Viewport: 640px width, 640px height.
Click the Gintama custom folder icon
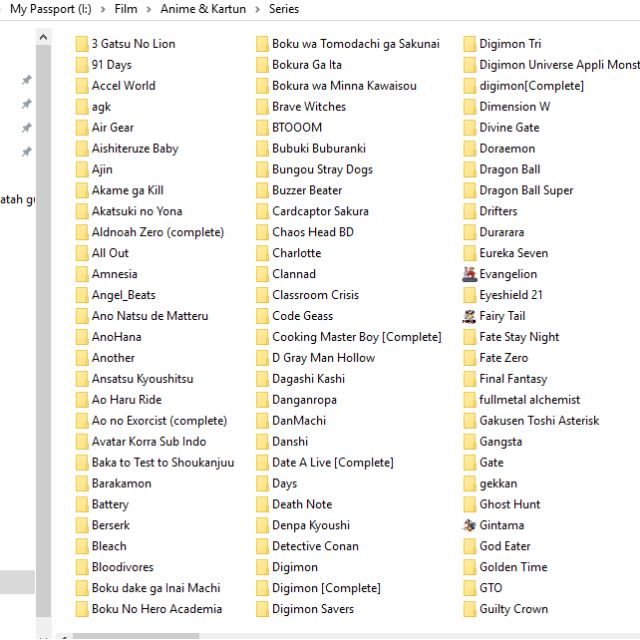pos(469,525)
